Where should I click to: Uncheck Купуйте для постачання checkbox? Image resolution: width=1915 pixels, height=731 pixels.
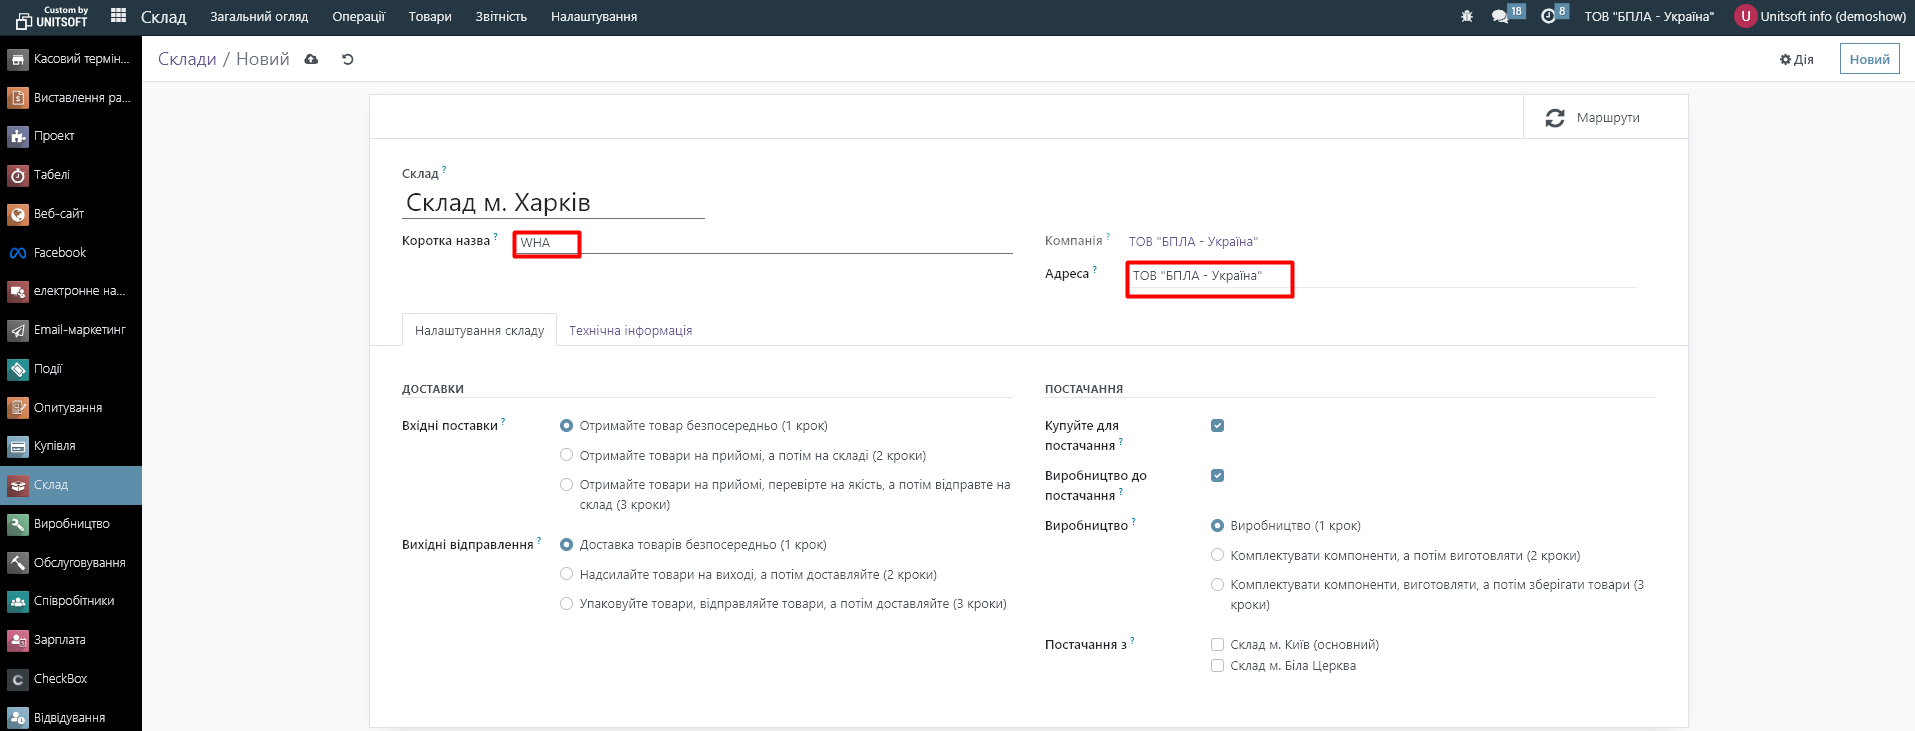pyautogui.click(x=1217, y=426)
